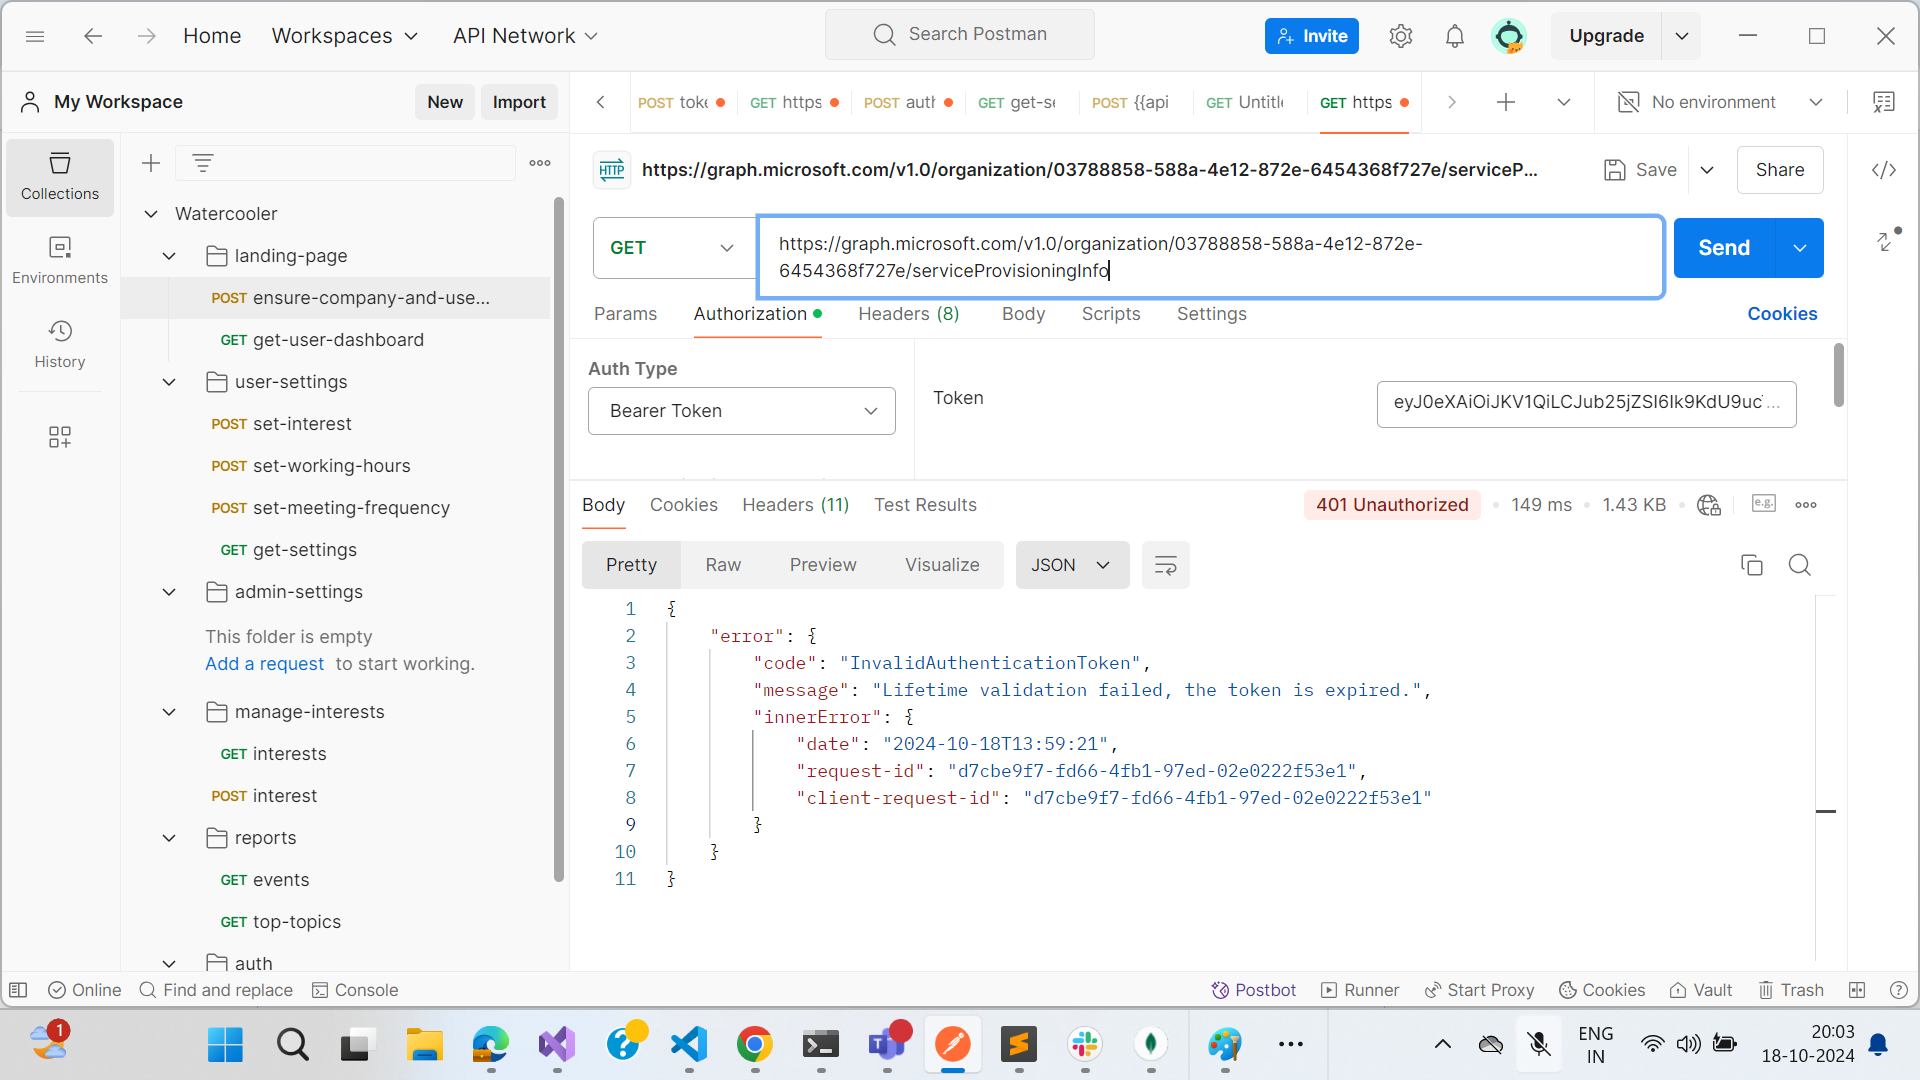Select the Visualize response view
This screenshot has width=1920, height=1080.
click(x=942, y=565)
